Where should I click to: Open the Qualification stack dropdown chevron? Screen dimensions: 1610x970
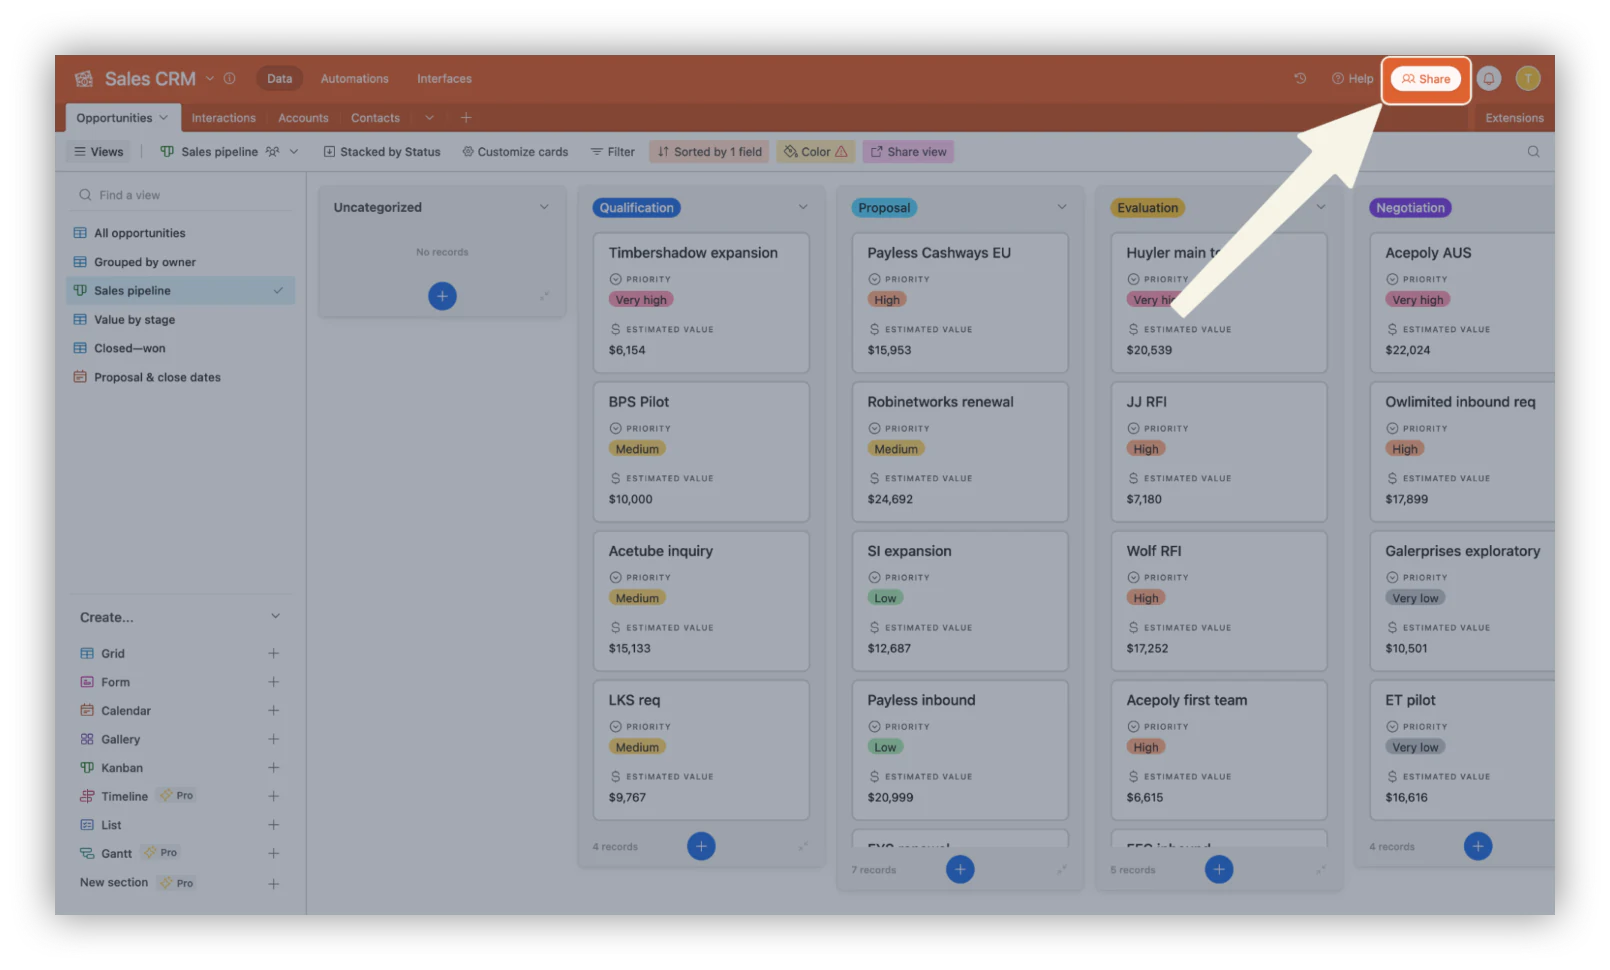(x=803, y=207)
